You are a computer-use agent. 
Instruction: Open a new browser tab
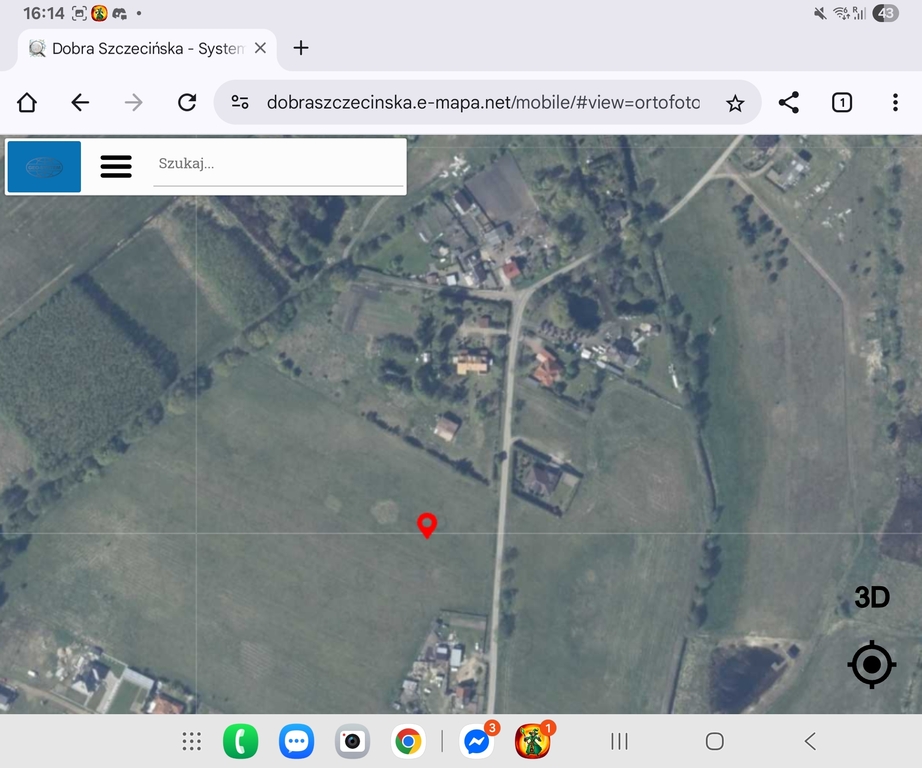301,48
